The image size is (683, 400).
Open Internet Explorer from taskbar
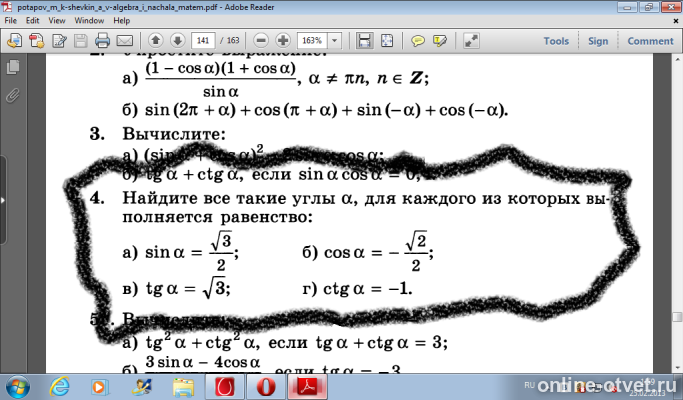(x=59, y=386)
